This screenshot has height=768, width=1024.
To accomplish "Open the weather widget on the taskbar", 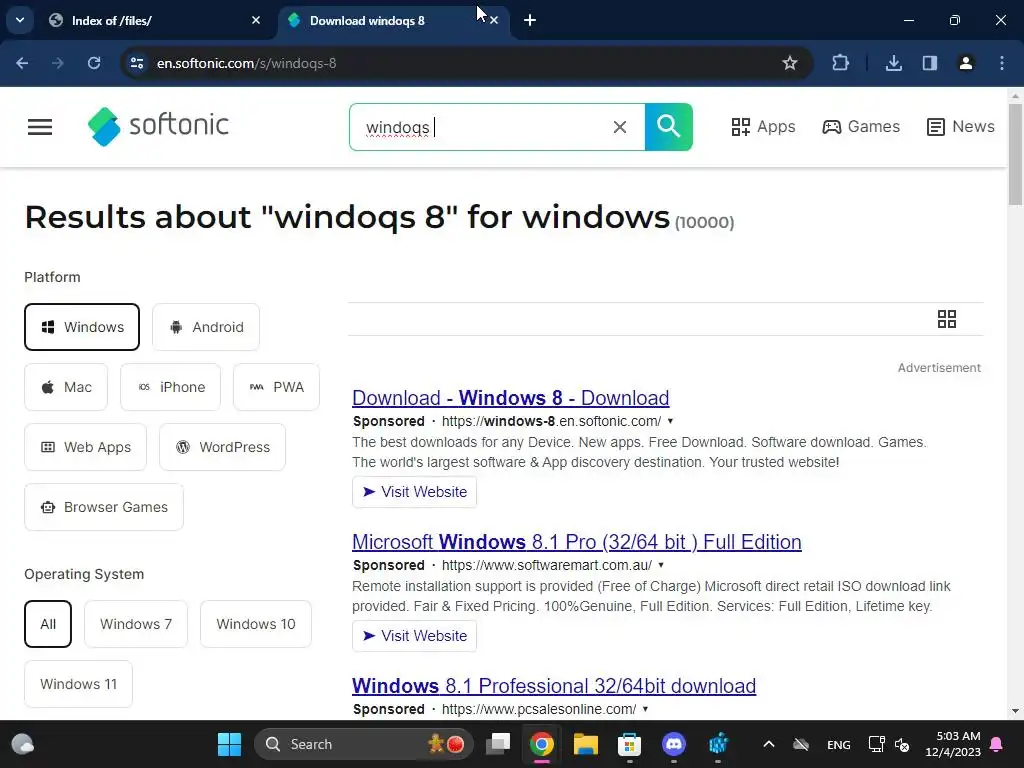I will (23, 744).
